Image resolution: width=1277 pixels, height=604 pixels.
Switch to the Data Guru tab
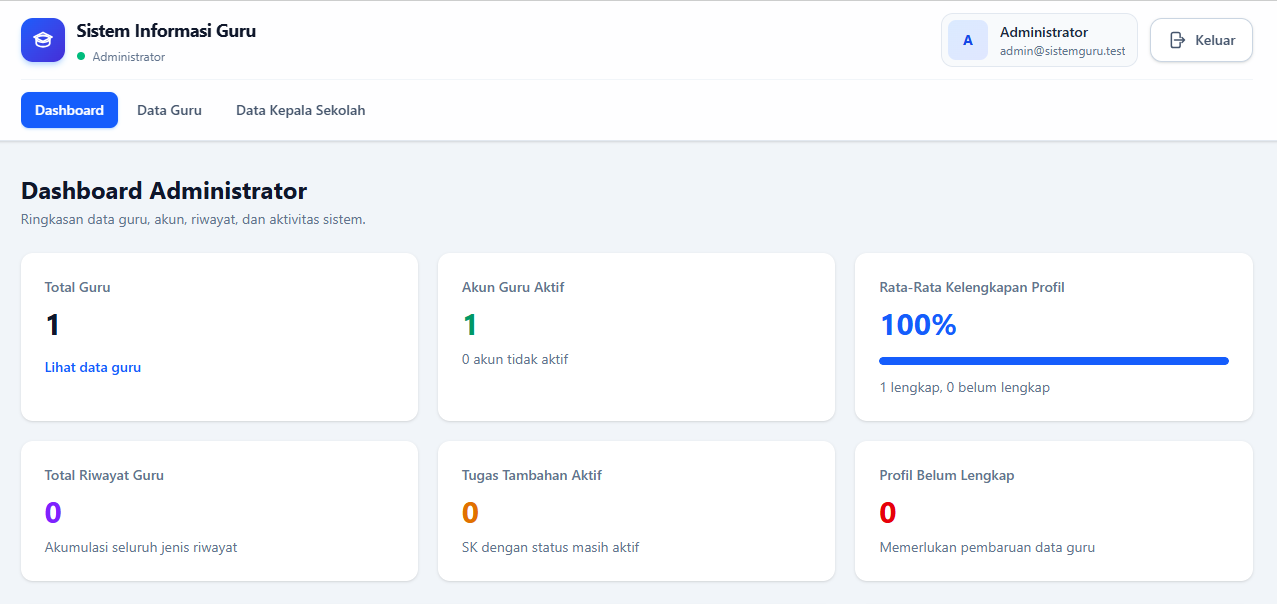(x=169, y=110)
